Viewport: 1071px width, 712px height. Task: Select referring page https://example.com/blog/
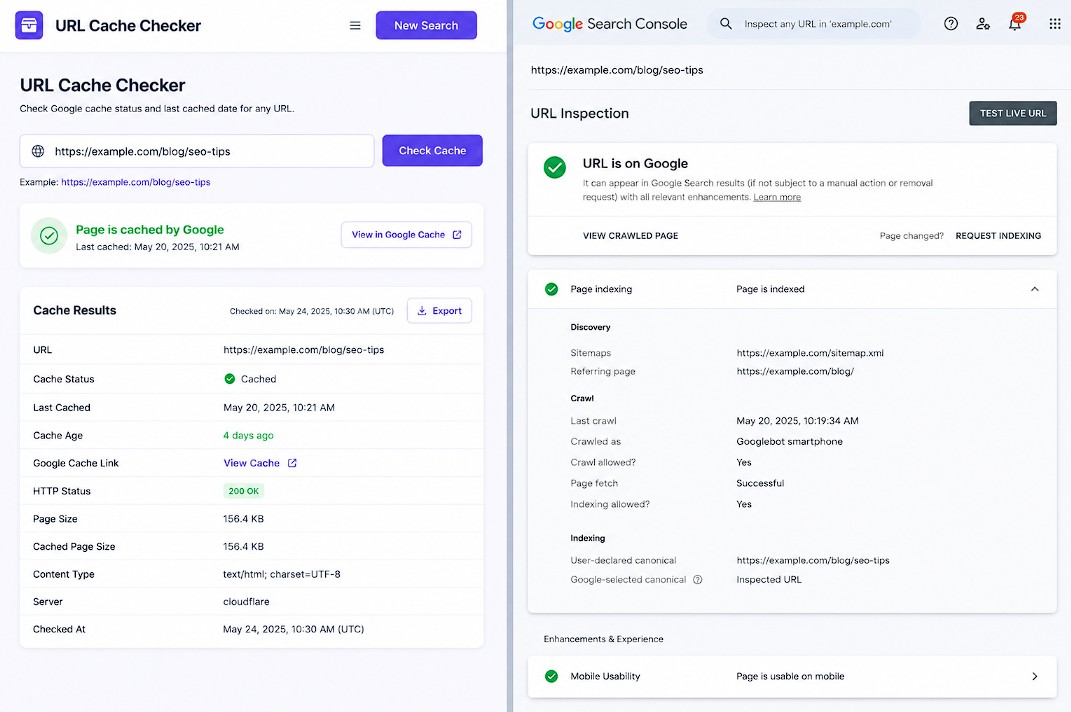(x=795, y=371)
